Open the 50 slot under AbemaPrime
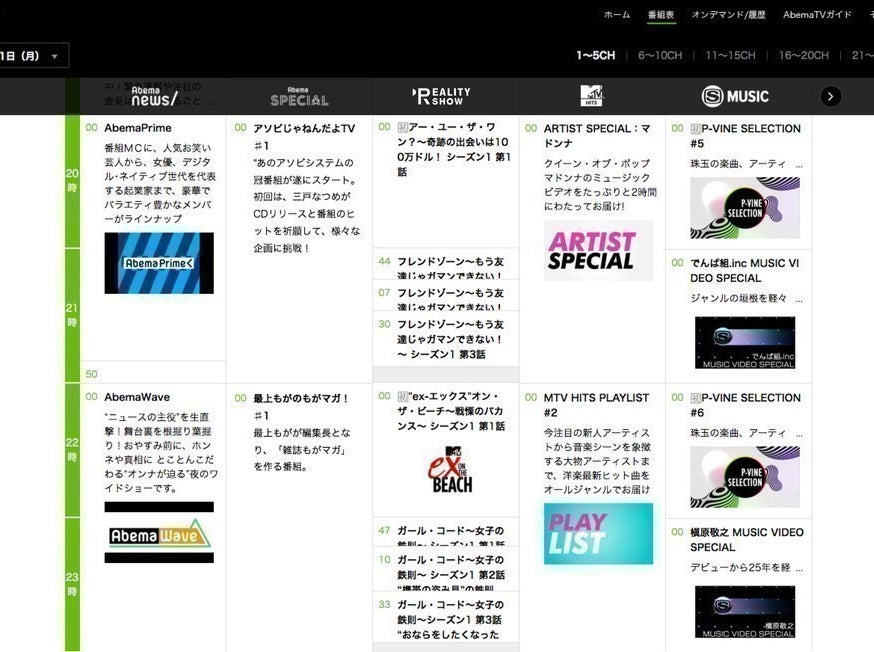Screen dimensions: 874x652 click(153, 373)
